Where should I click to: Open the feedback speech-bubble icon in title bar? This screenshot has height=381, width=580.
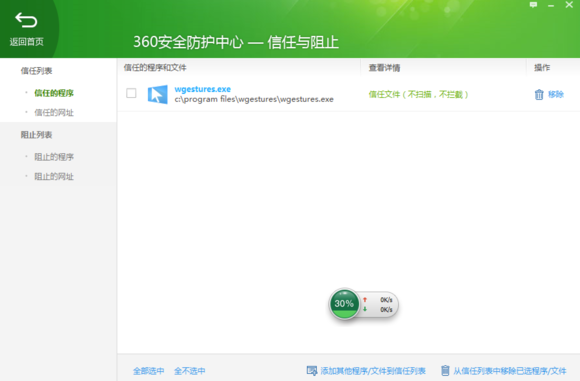point(533,5)
